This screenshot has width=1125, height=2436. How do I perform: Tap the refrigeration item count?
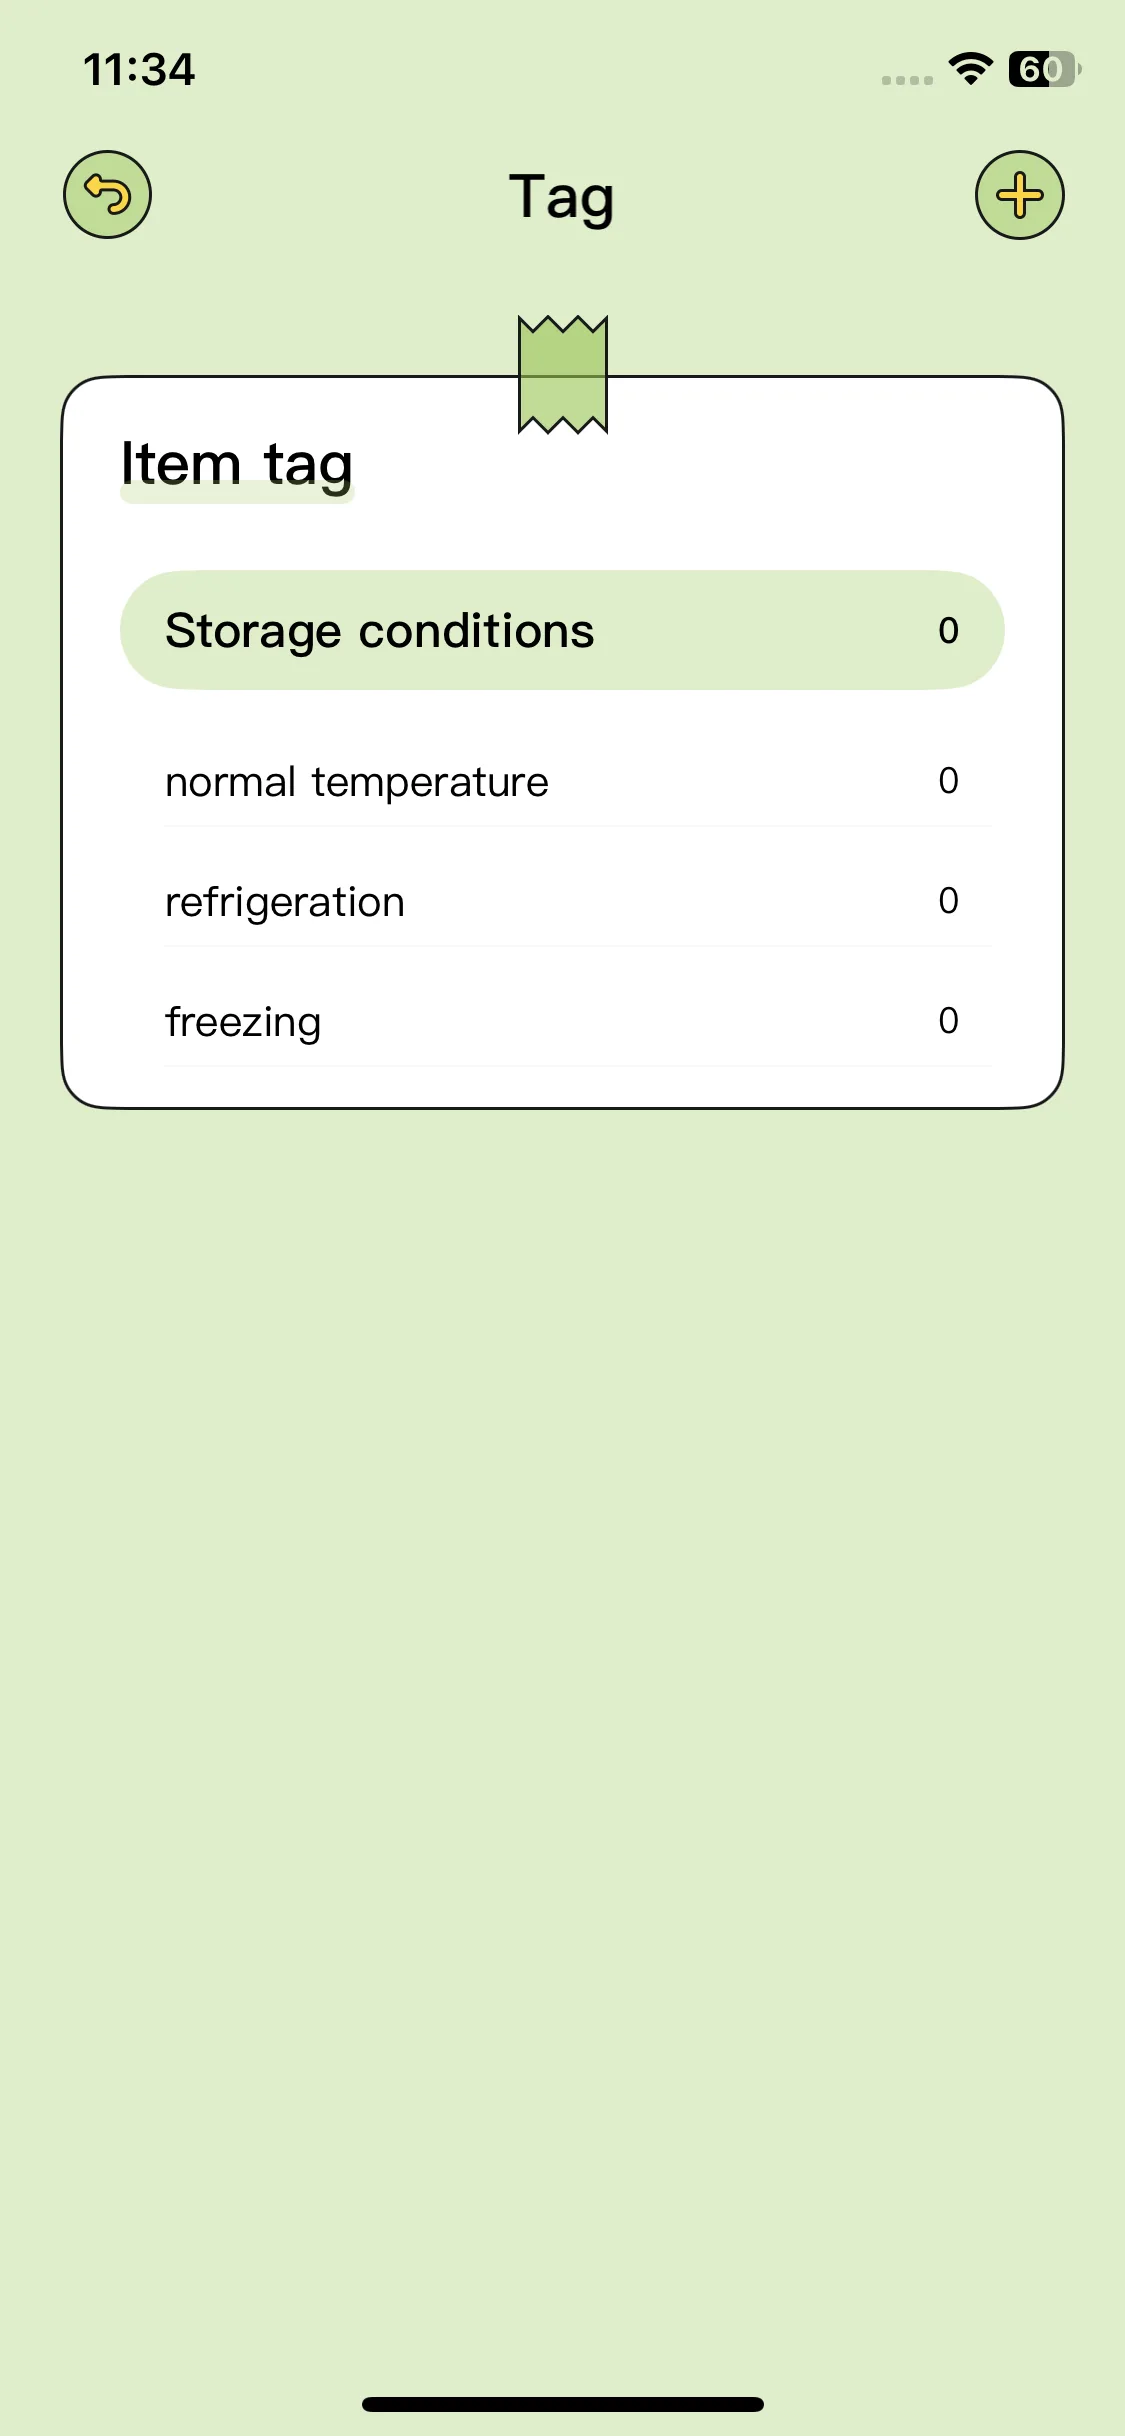coord(948,900)
